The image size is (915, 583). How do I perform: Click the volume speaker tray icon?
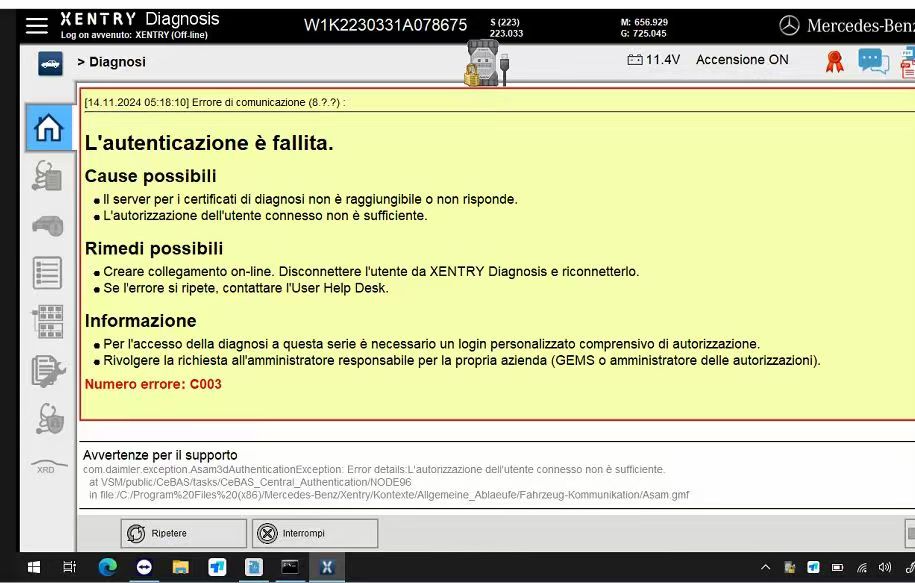885,567
